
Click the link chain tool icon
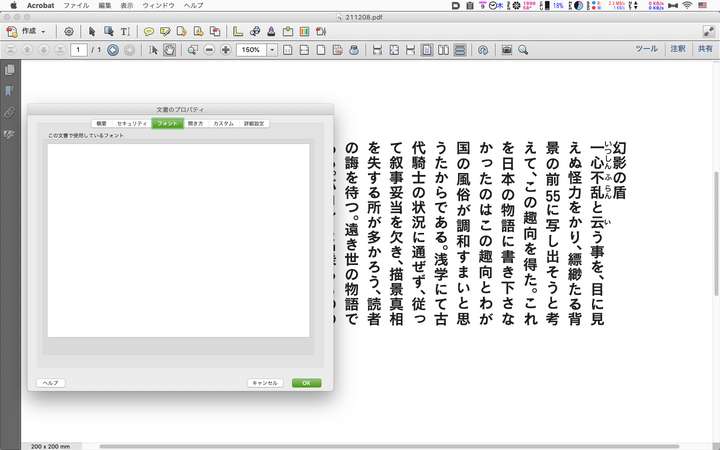255,32
